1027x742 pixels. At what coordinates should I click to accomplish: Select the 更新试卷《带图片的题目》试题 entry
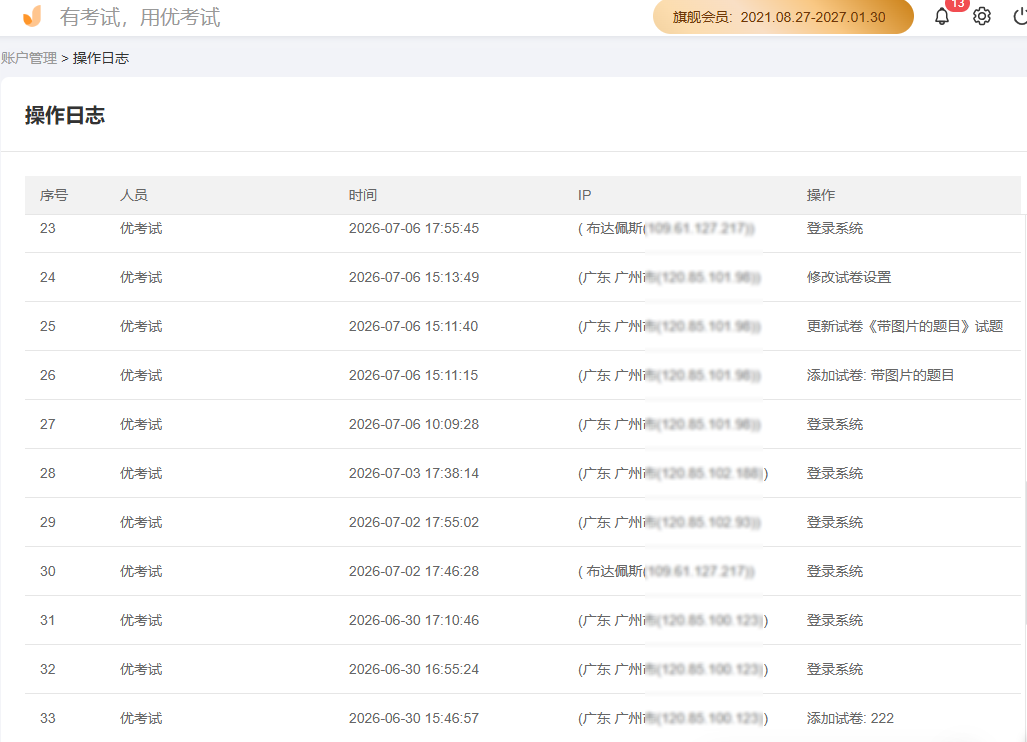(905, 326)
